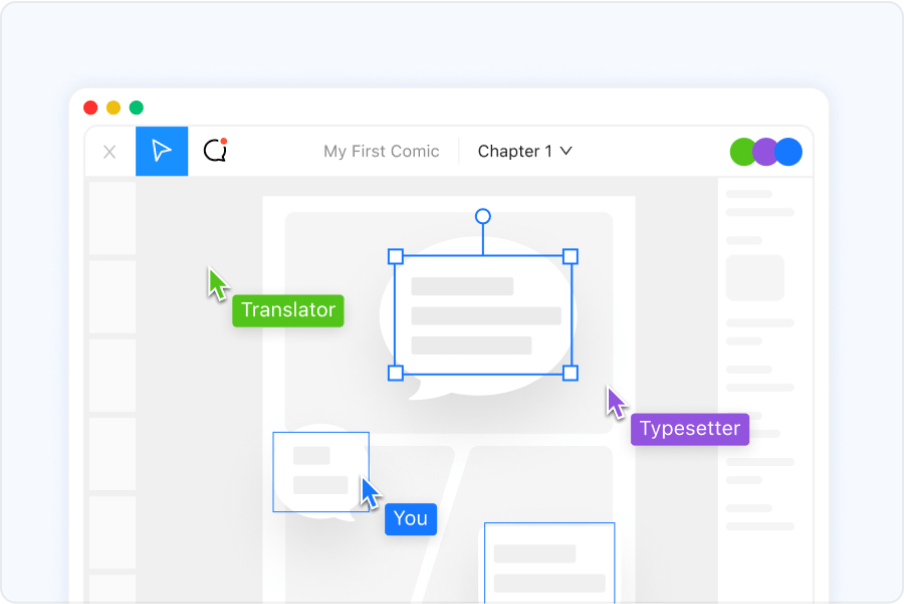Select the small speech bubble on the left
The image size is (904, 604).
pyautogui.click(x=320, y=471)
